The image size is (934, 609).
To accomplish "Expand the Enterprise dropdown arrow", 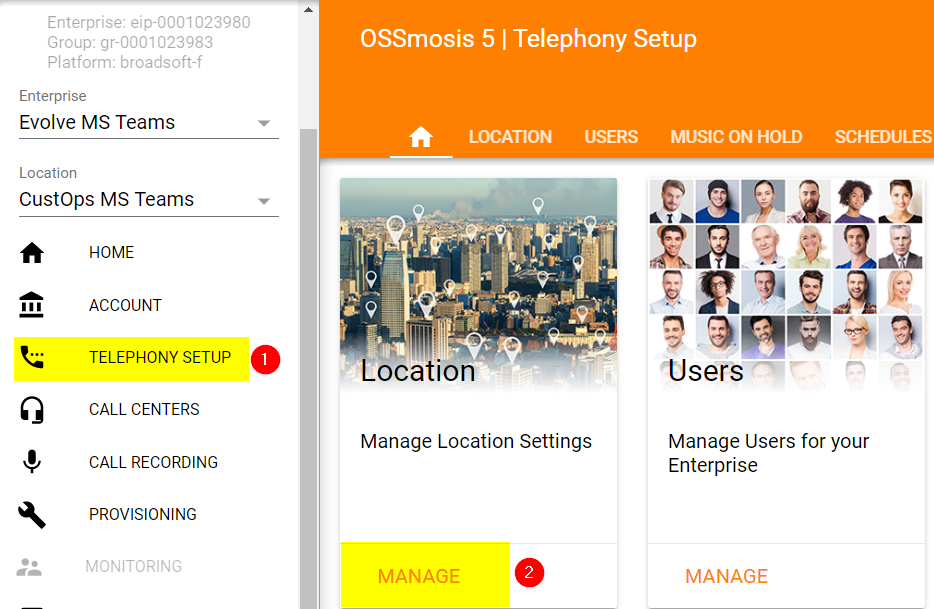I will coord(264,124).
